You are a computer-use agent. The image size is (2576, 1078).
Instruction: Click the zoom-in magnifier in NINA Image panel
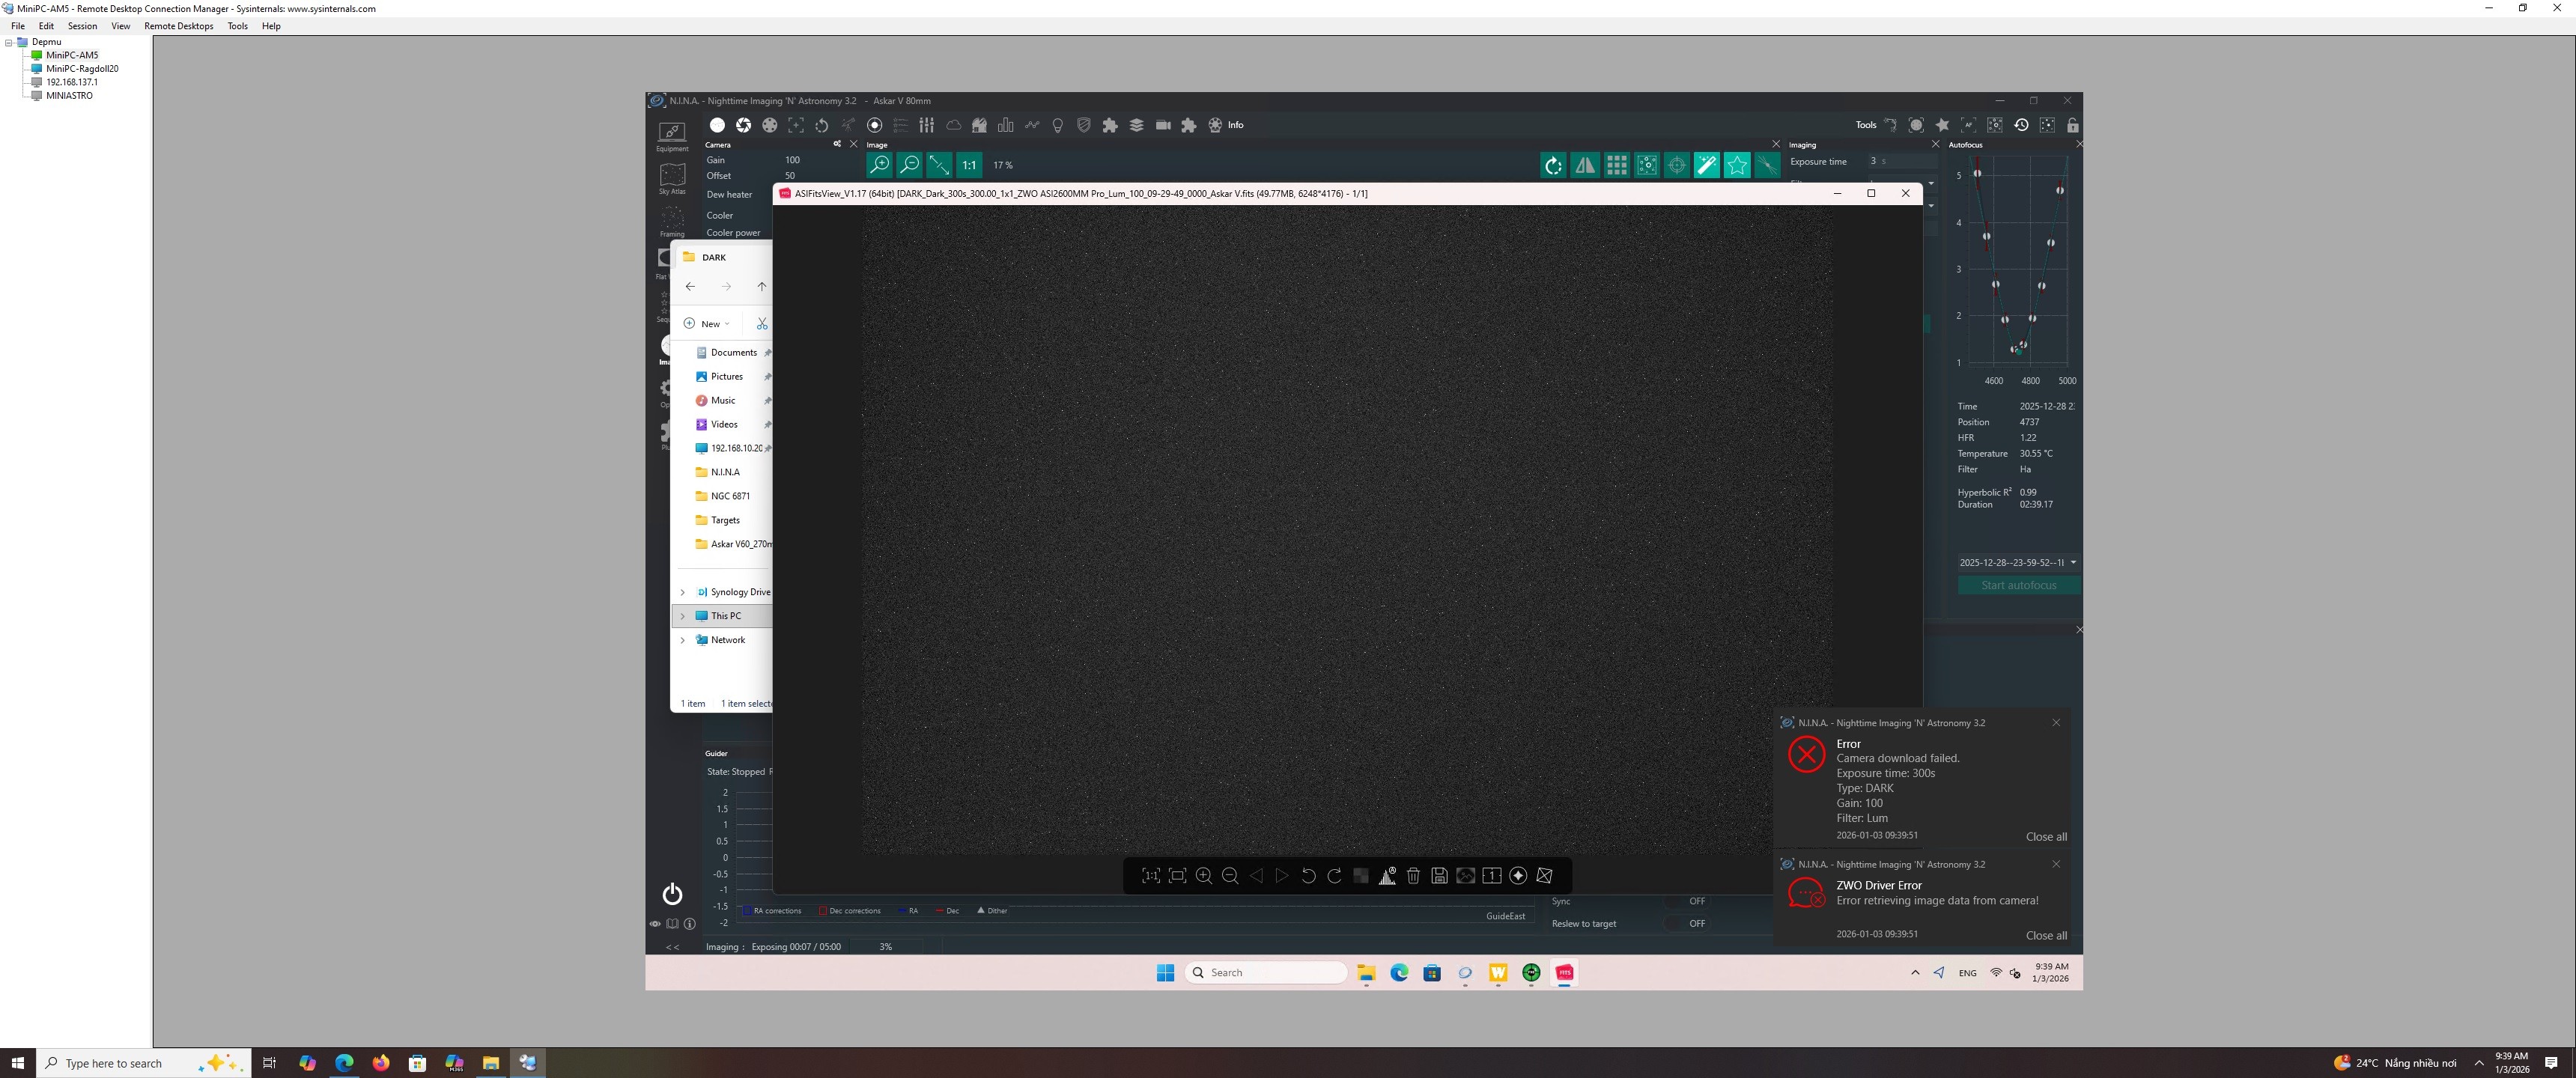click(879, 165)
